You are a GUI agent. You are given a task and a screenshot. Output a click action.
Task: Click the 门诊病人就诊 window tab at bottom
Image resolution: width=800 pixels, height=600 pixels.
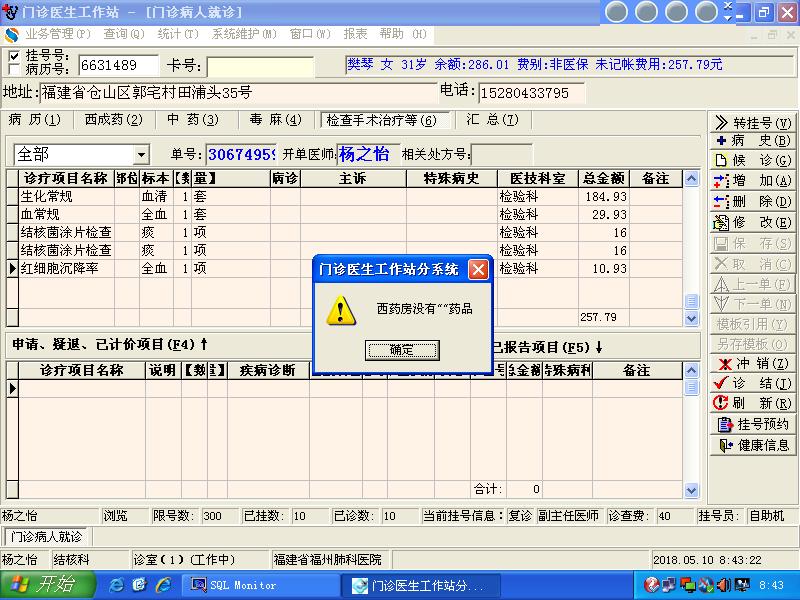(46, 537)
